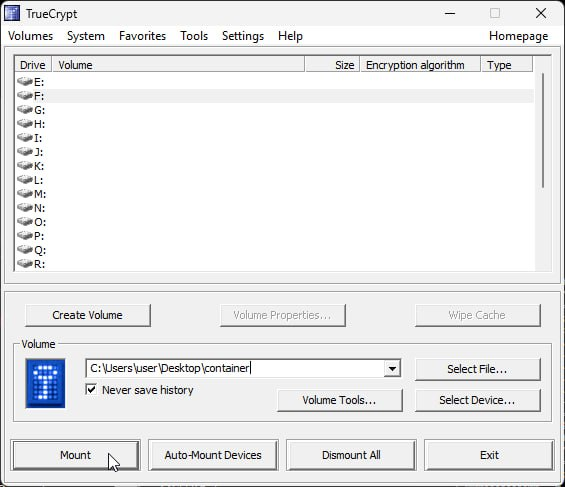Toggle the Never save history checkbox

click(x=91, y=389)
